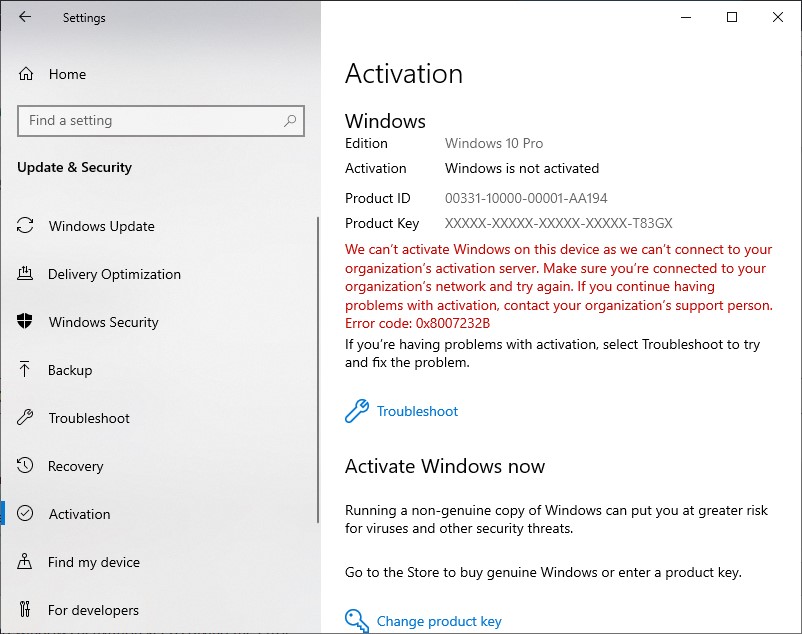802x634 pixels.
Task: Click the key icon beside Change product key
Action: pos(357,621)
